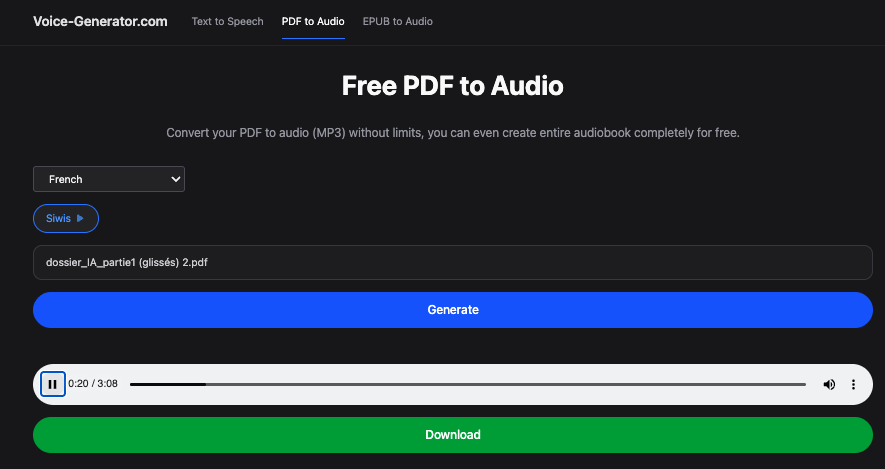Screen dimensions: 885x469
Task: Click the chevron arrow on the language selector
Action: (176, 179)
